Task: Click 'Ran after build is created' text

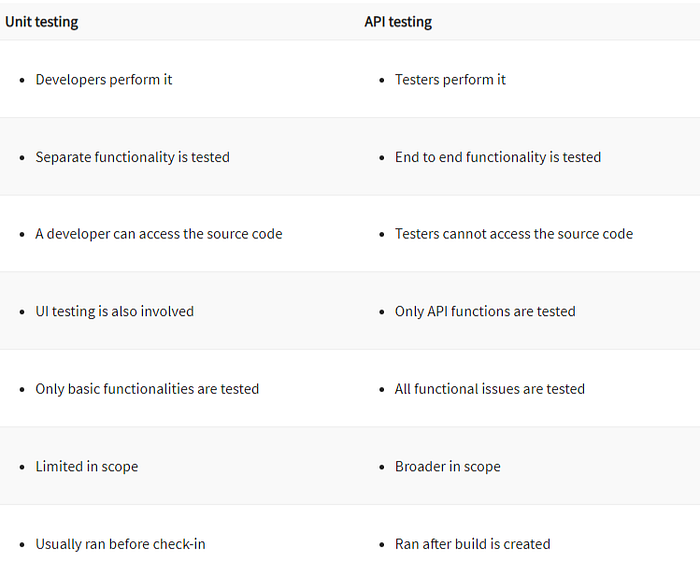Action: coord(473,544)
